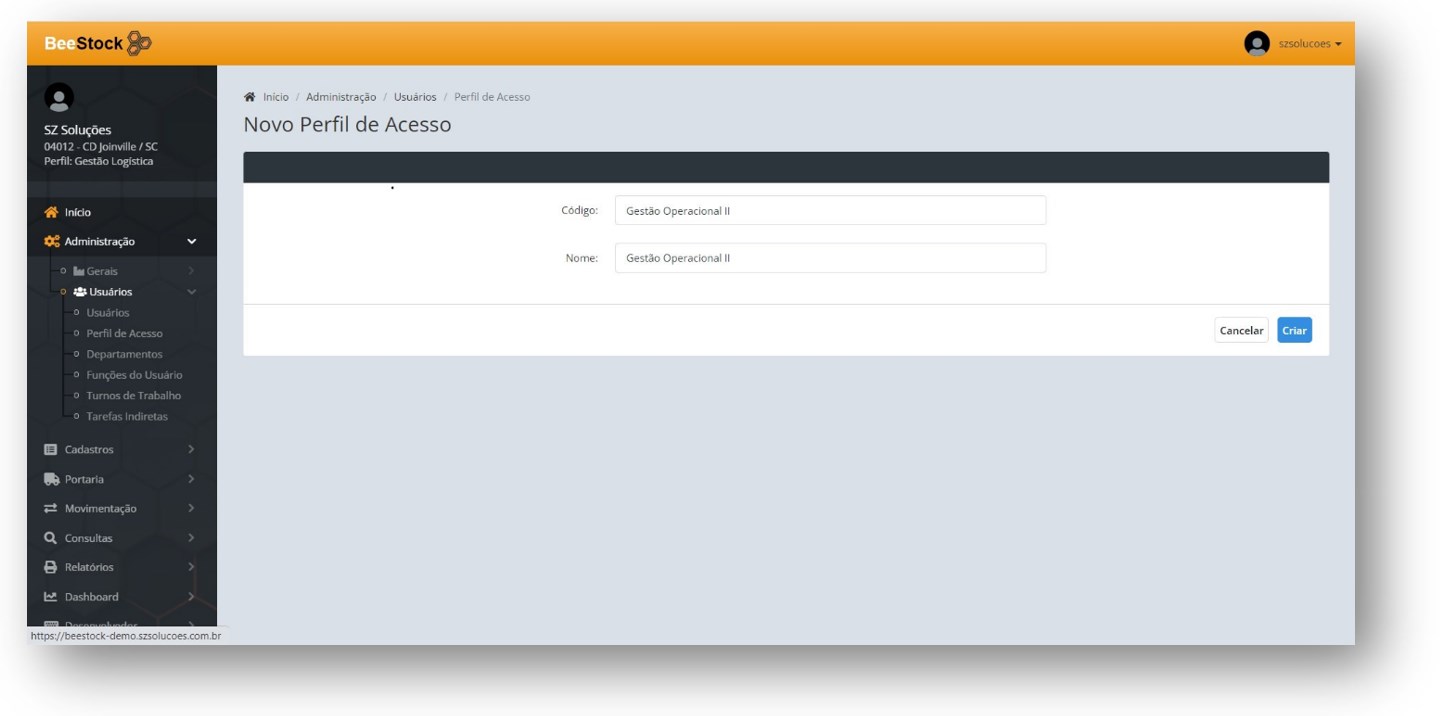Open Perfil de Acesso in the sidebar
Viewport: 1440px width, 716px height.
(124, 334)
